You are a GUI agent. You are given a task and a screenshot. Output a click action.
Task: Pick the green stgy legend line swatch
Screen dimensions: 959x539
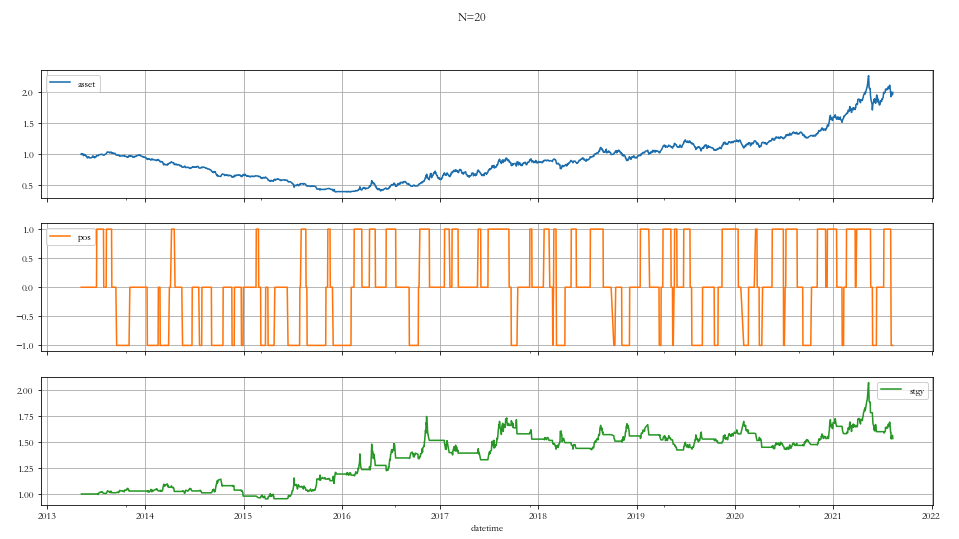pos(892,392)
